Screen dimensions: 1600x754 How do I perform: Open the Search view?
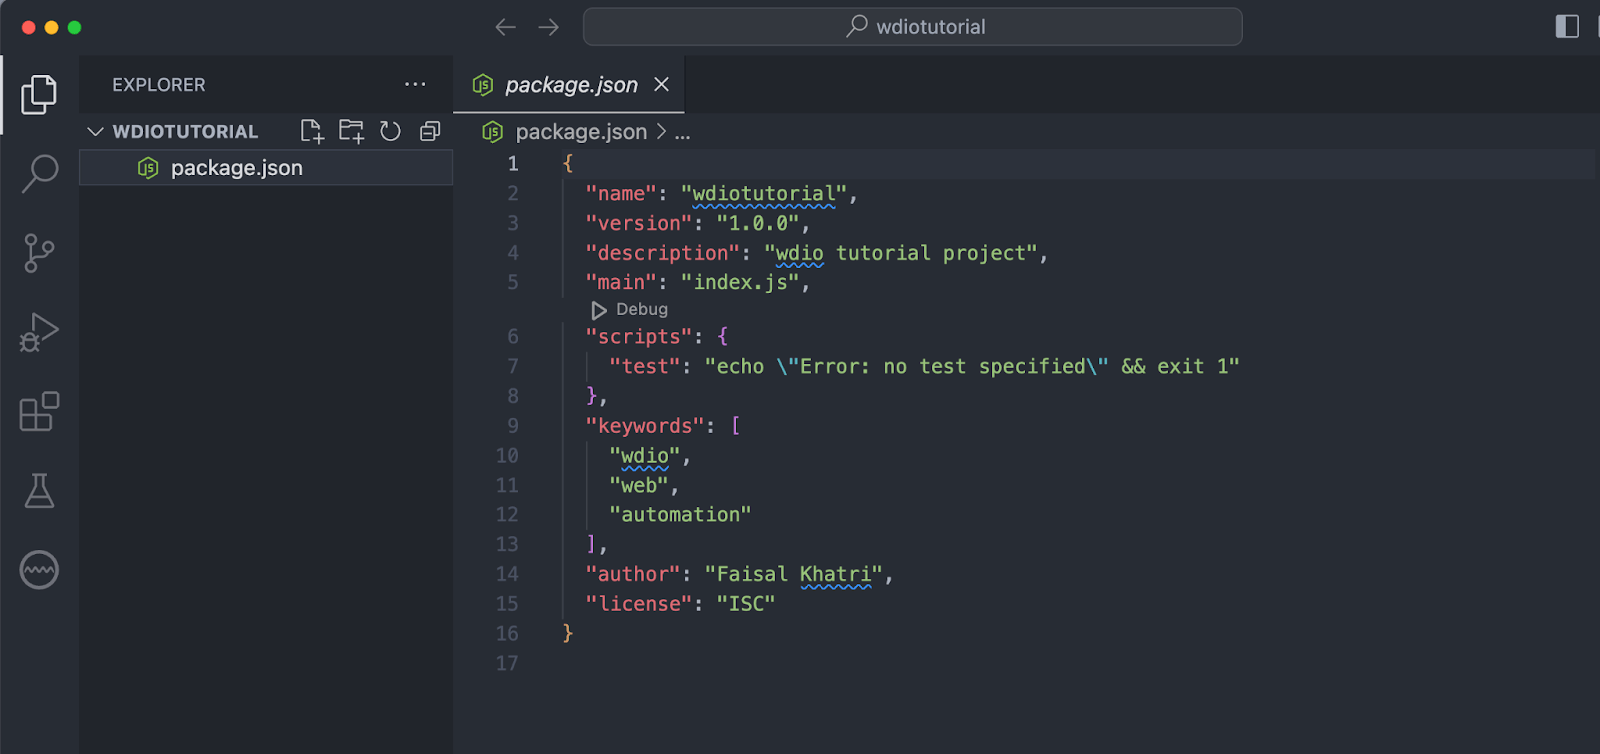[x=39, y=173]
